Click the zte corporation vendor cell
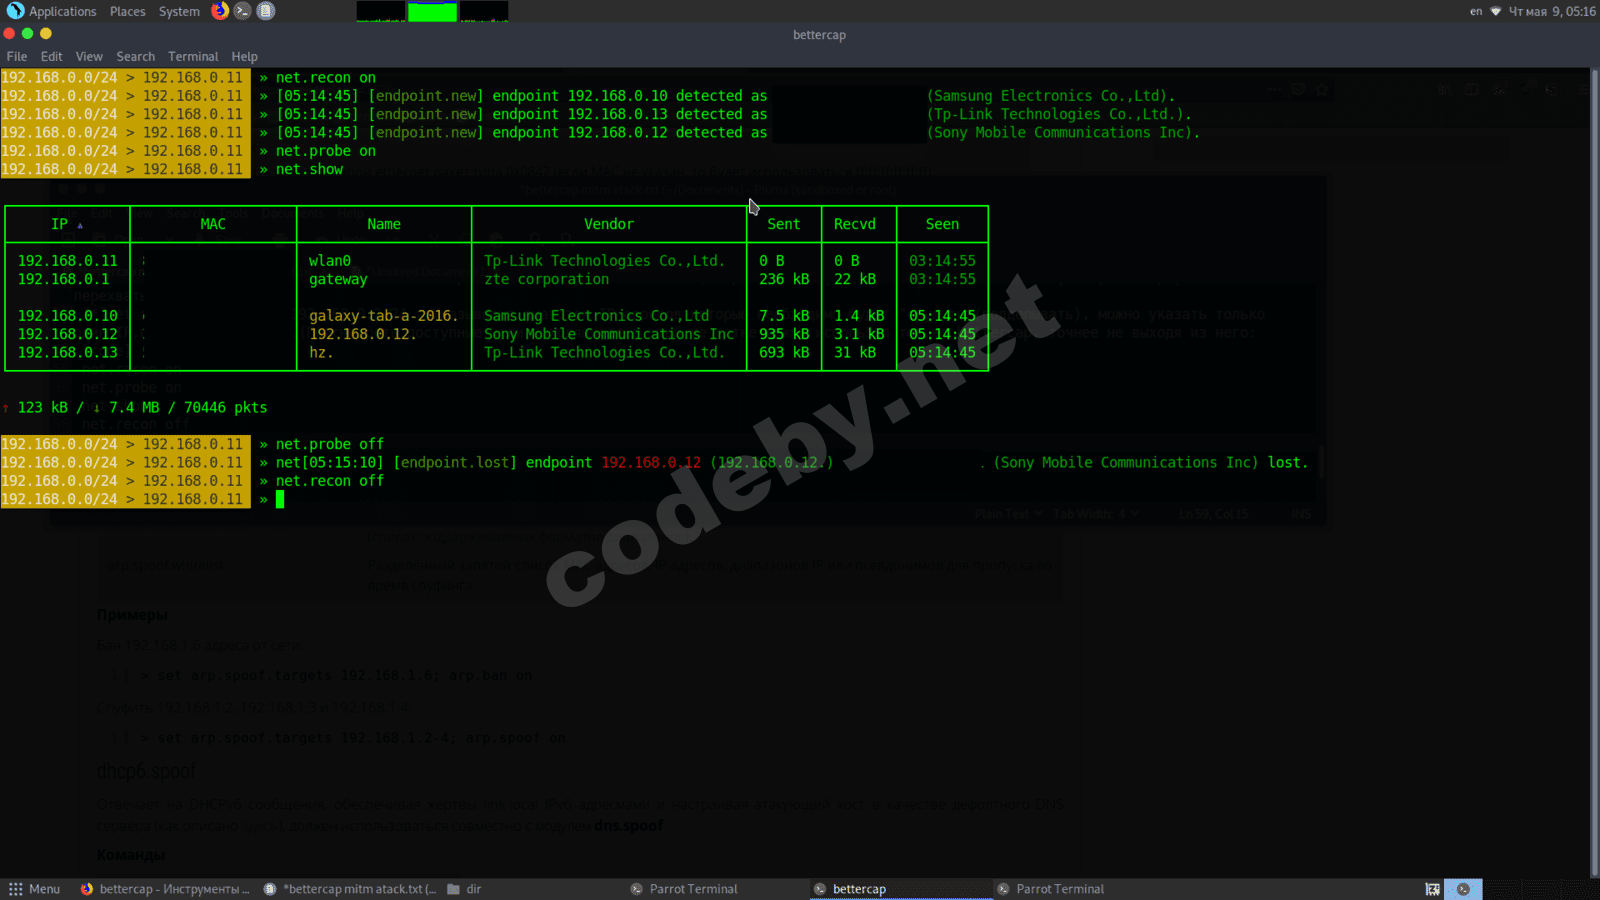Screen dimensions: 1600x900 coord(546,280)
